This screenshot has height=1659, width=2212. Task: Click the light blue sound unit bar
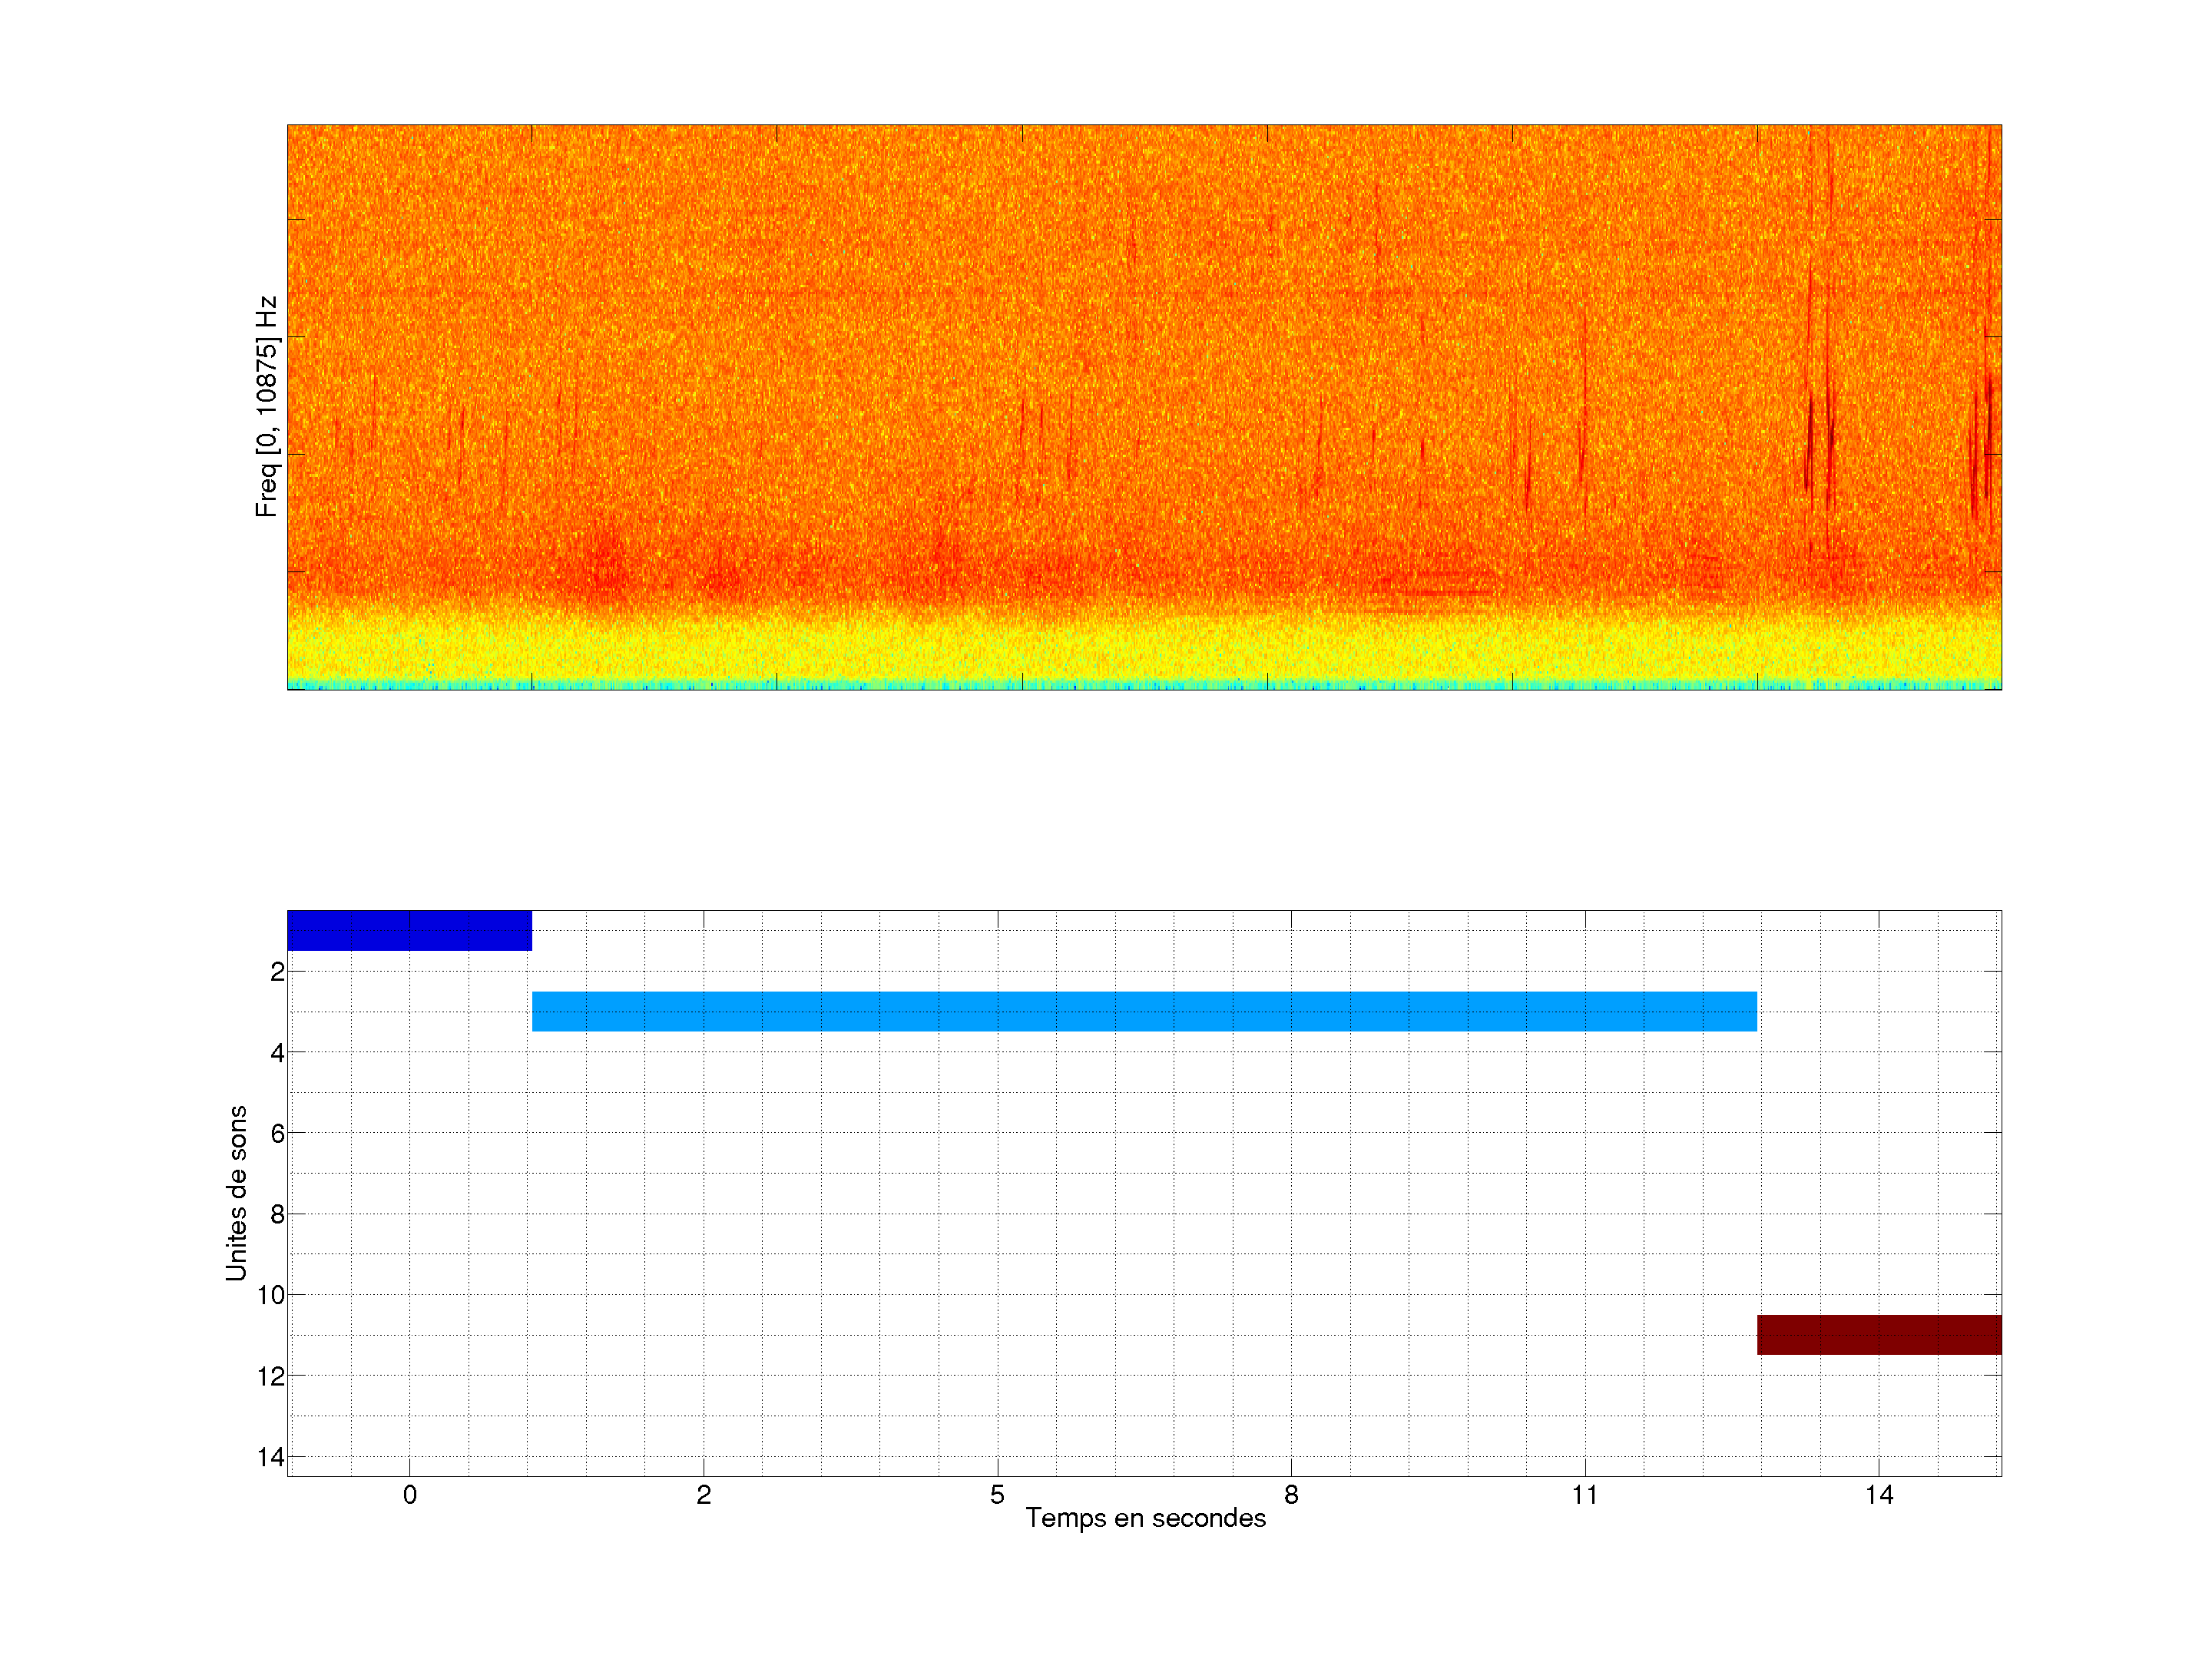pos(1144,1011)
